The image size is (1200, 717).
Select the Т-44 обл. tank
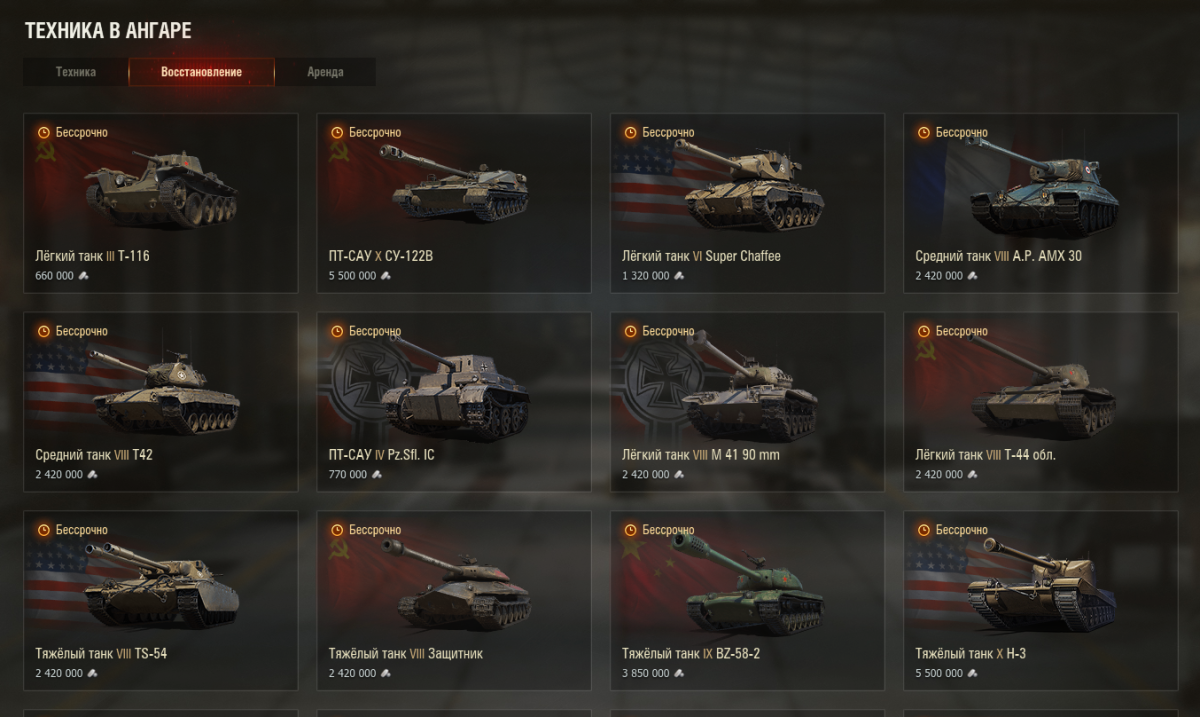[1041, 402]
